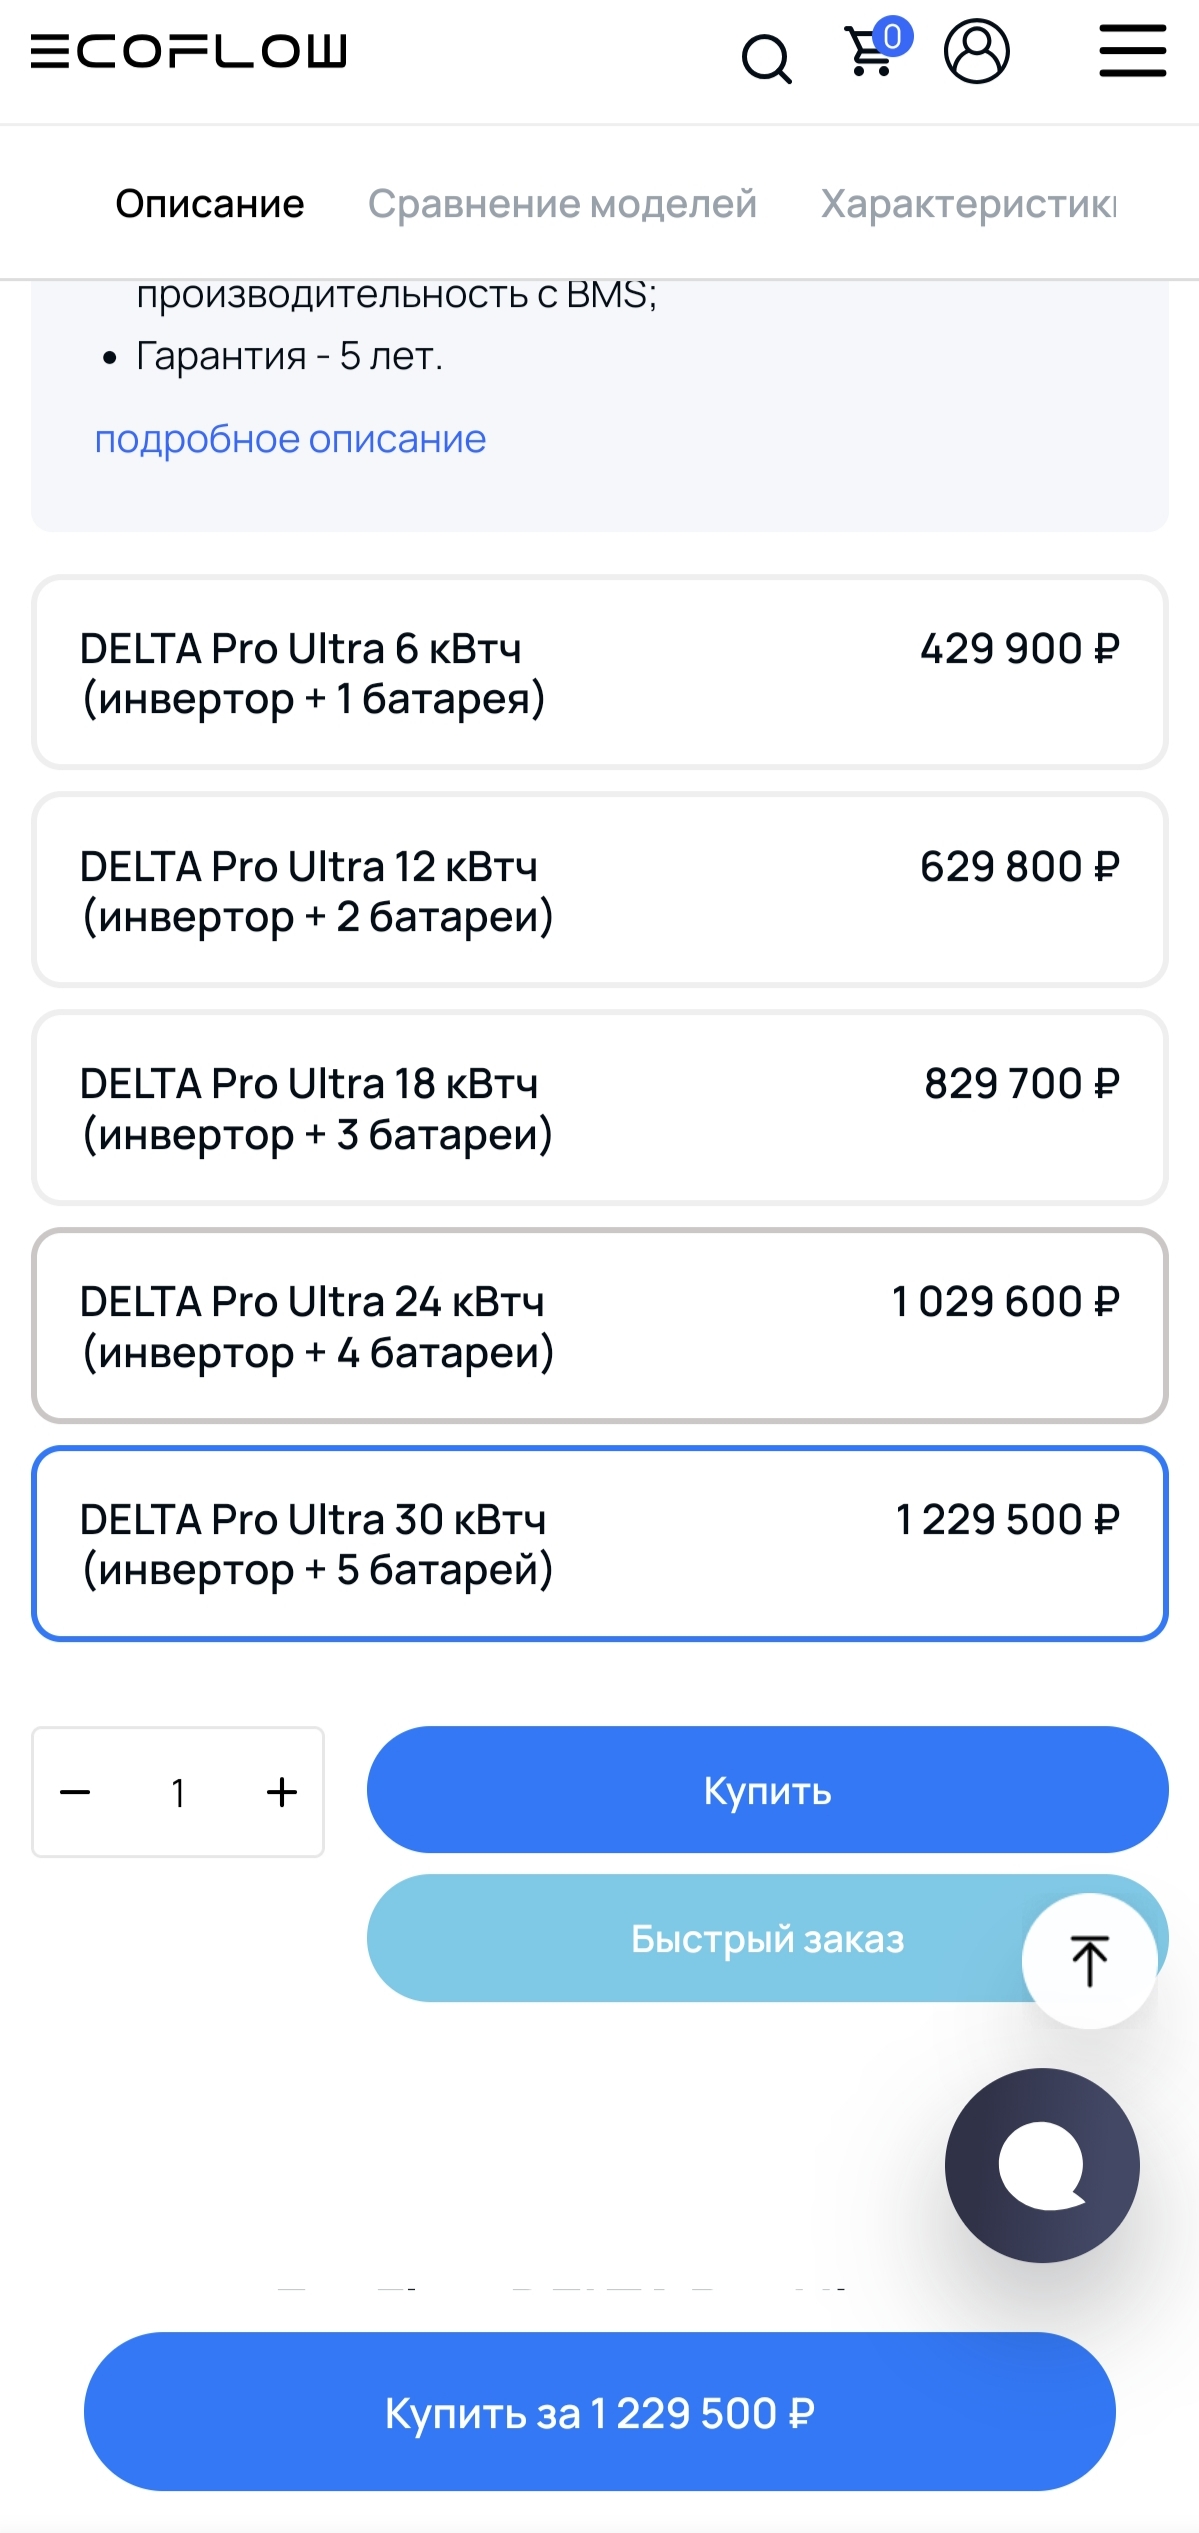Screen dimensions: 1199x2533
Task: Click the EcoFlow logo
Action: pos(189,51)
